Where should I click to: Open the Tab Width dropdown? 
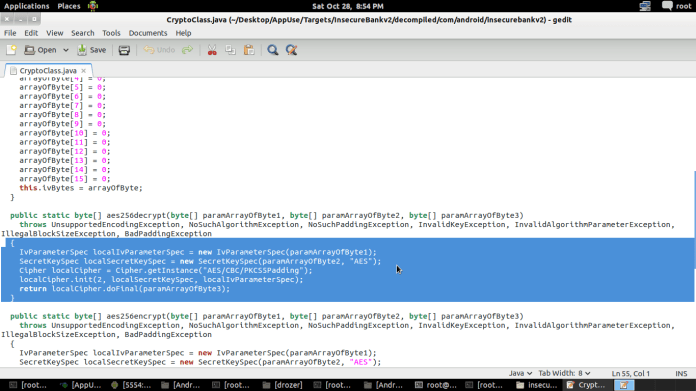[564, 373]
